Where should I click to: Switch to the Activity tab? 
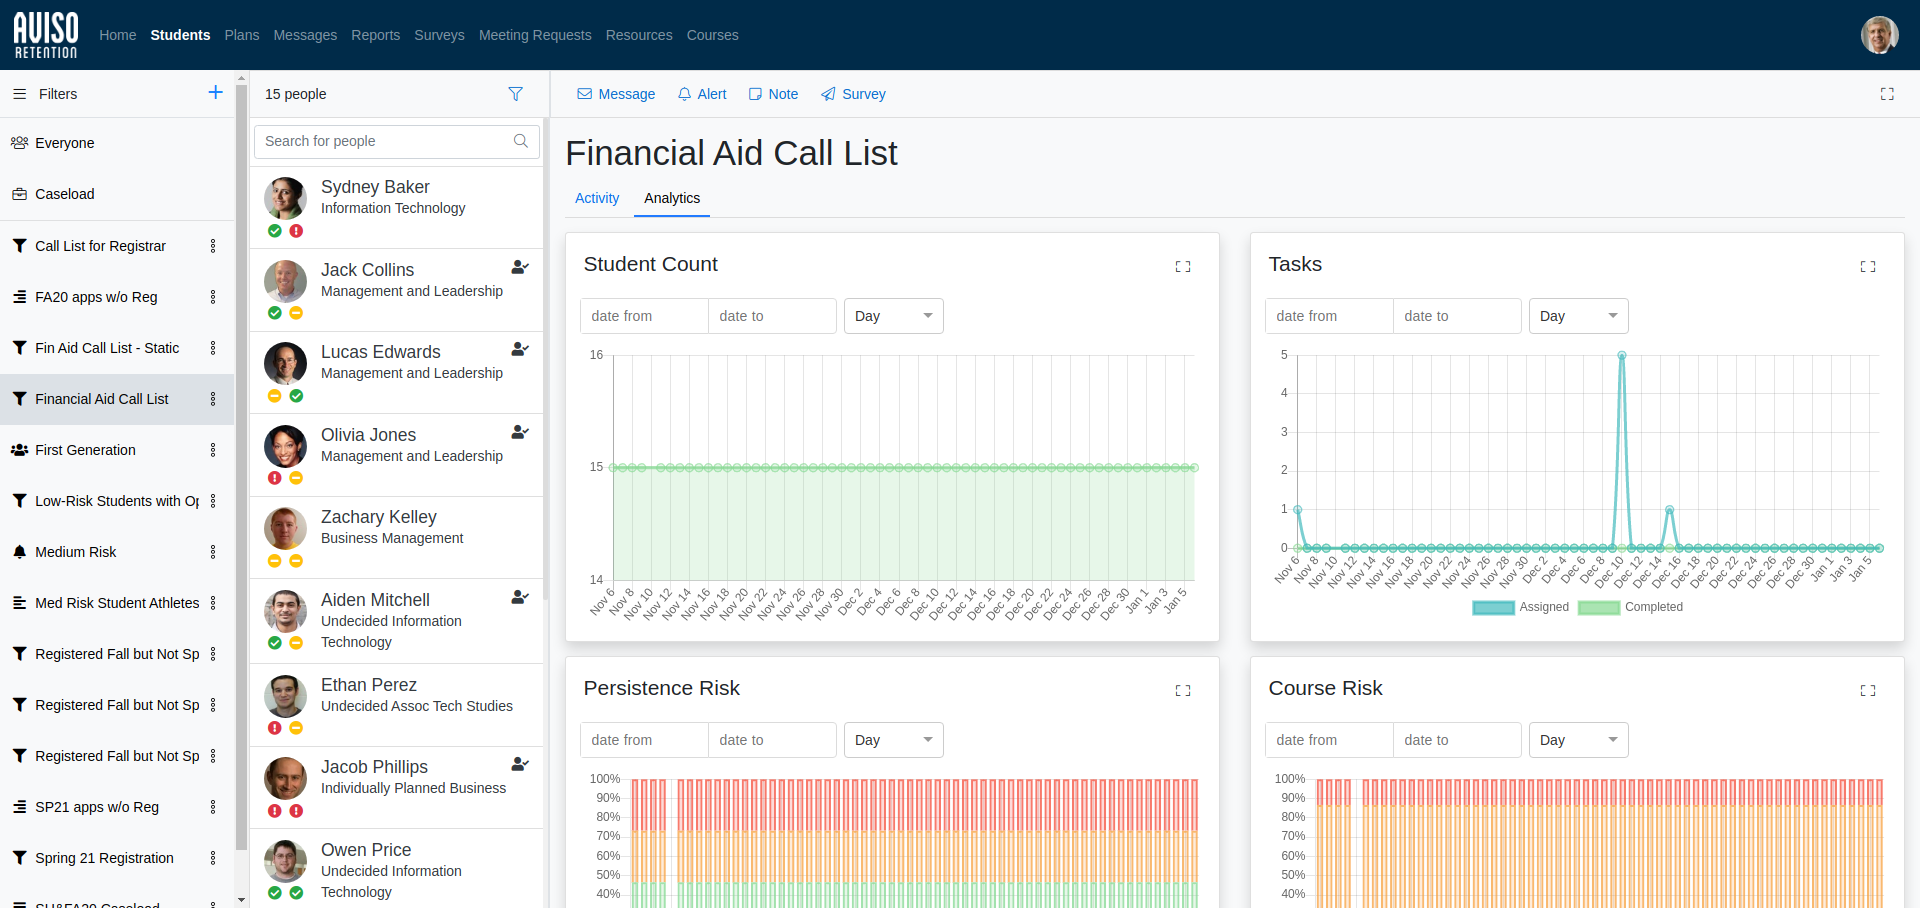click(x=597, y=198)
